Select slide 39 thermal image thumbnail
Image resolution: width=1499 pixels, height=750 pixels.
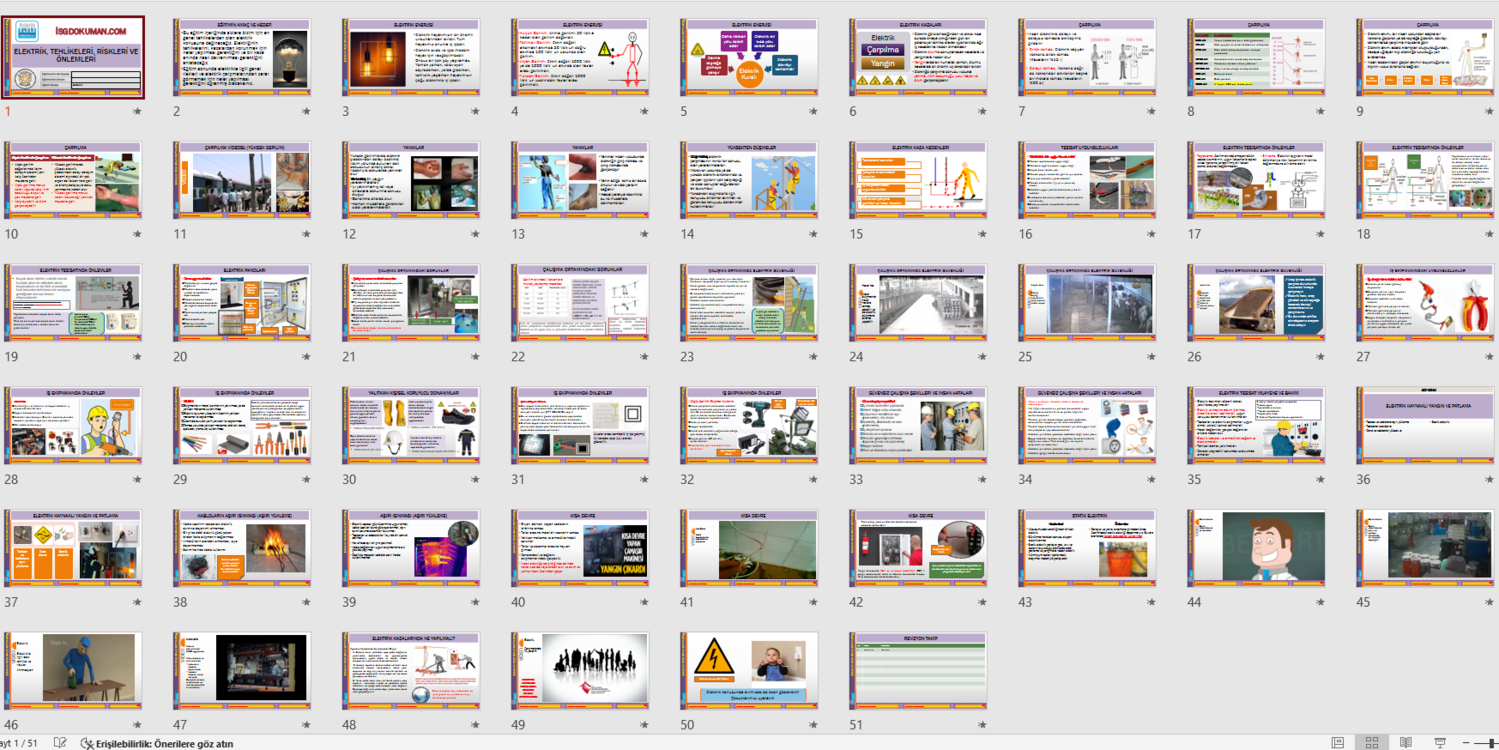411,549
